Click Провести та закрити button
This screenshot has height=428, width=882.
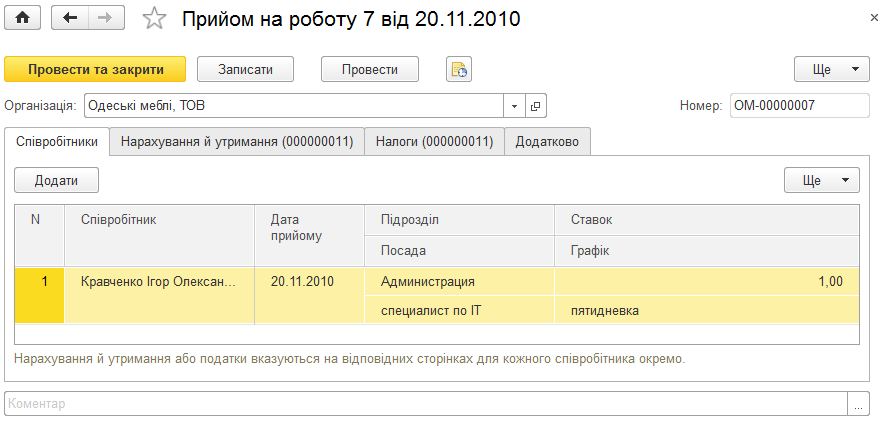95,70
